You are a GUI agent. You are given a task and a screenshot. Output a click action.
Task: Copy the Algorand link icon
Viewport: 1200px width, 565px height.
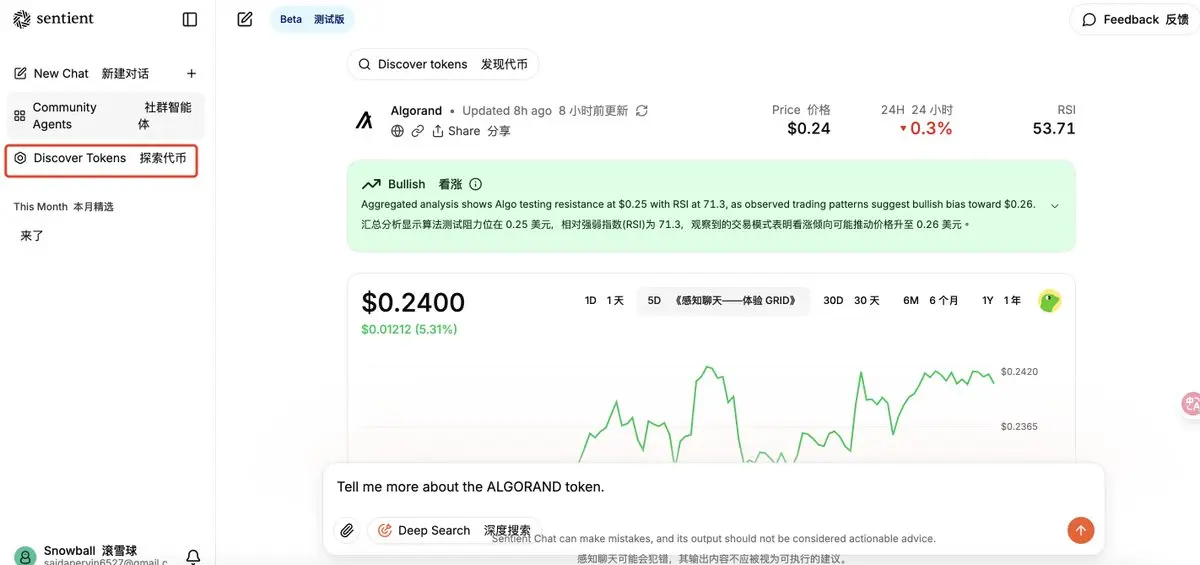coord(418,131)
